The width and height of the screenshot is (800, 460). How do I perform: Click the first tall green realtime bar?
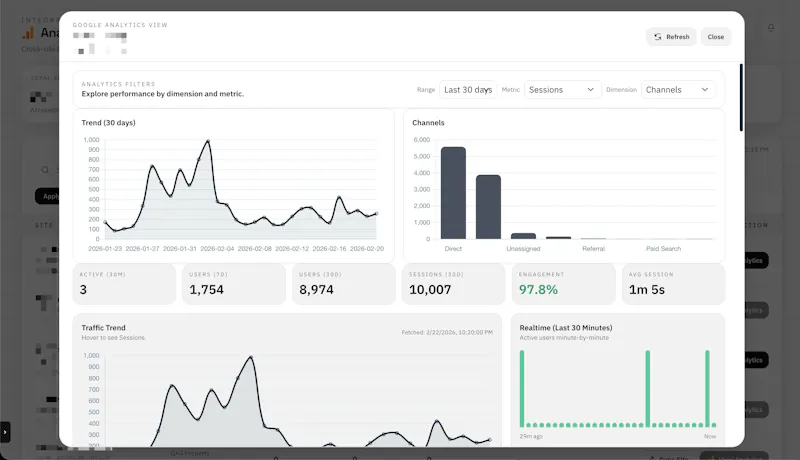[x=522, y=389]
